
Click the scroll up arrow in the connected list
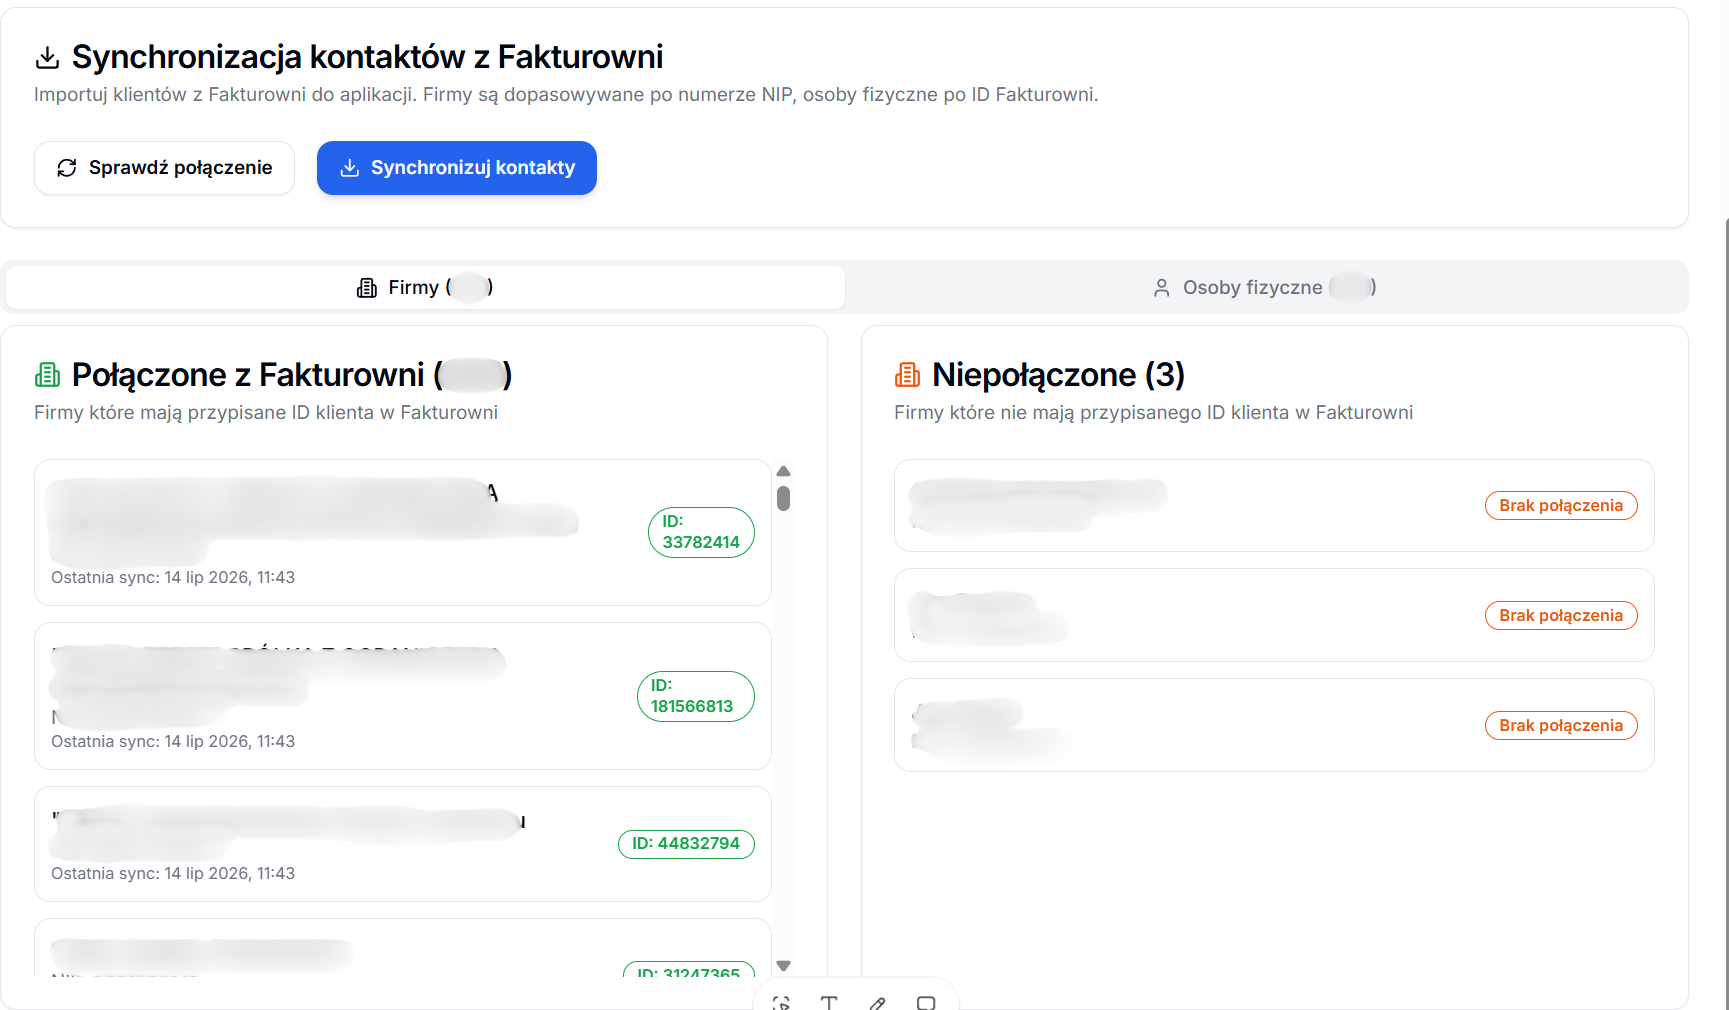click(x=784, y=471)
